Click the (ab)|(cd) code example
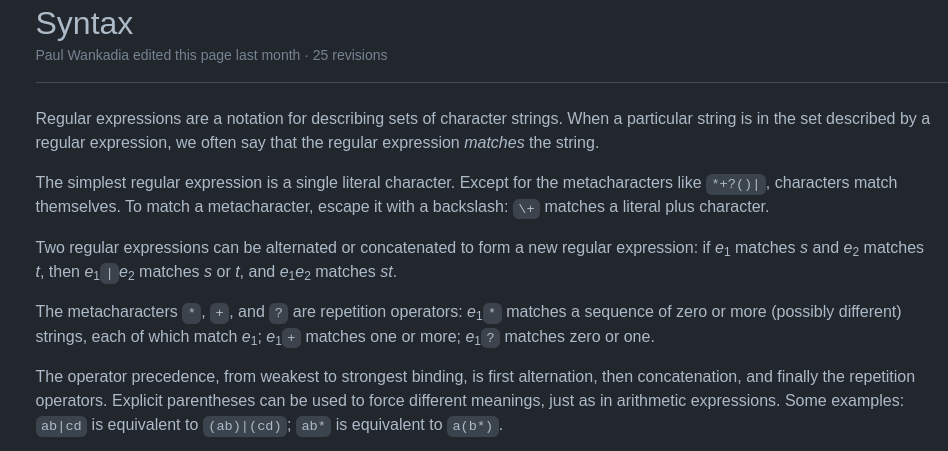 tap(245, 426)
